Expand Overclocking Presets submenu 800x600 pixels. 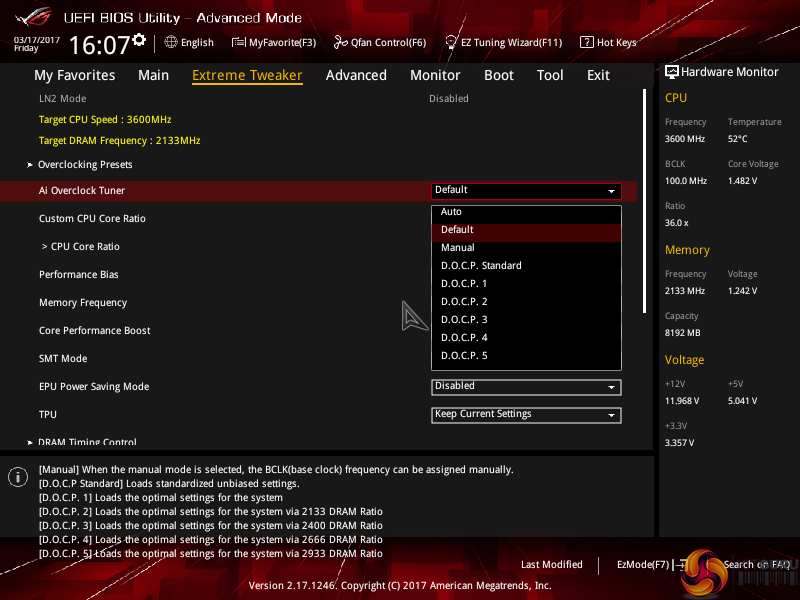pyautogui.click(x=85, y=164)
